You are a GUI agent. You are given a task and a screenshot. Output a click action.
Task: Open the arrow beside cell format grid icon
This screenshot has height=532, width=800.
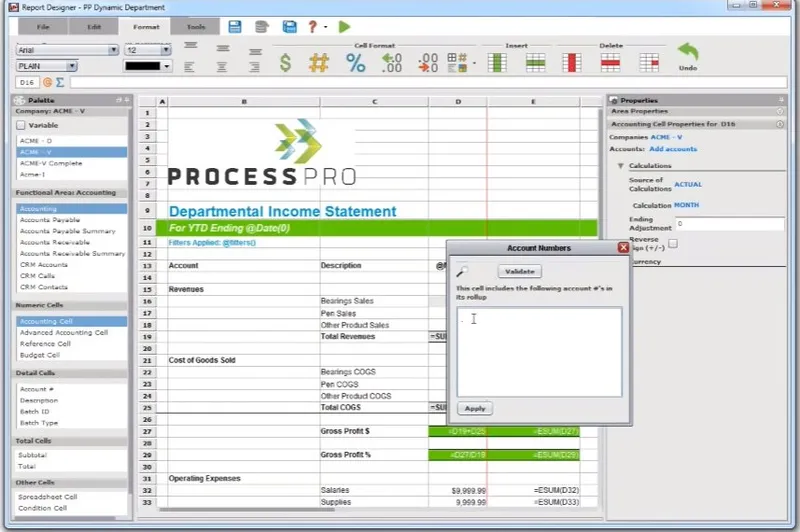click(x=474, y=63)
